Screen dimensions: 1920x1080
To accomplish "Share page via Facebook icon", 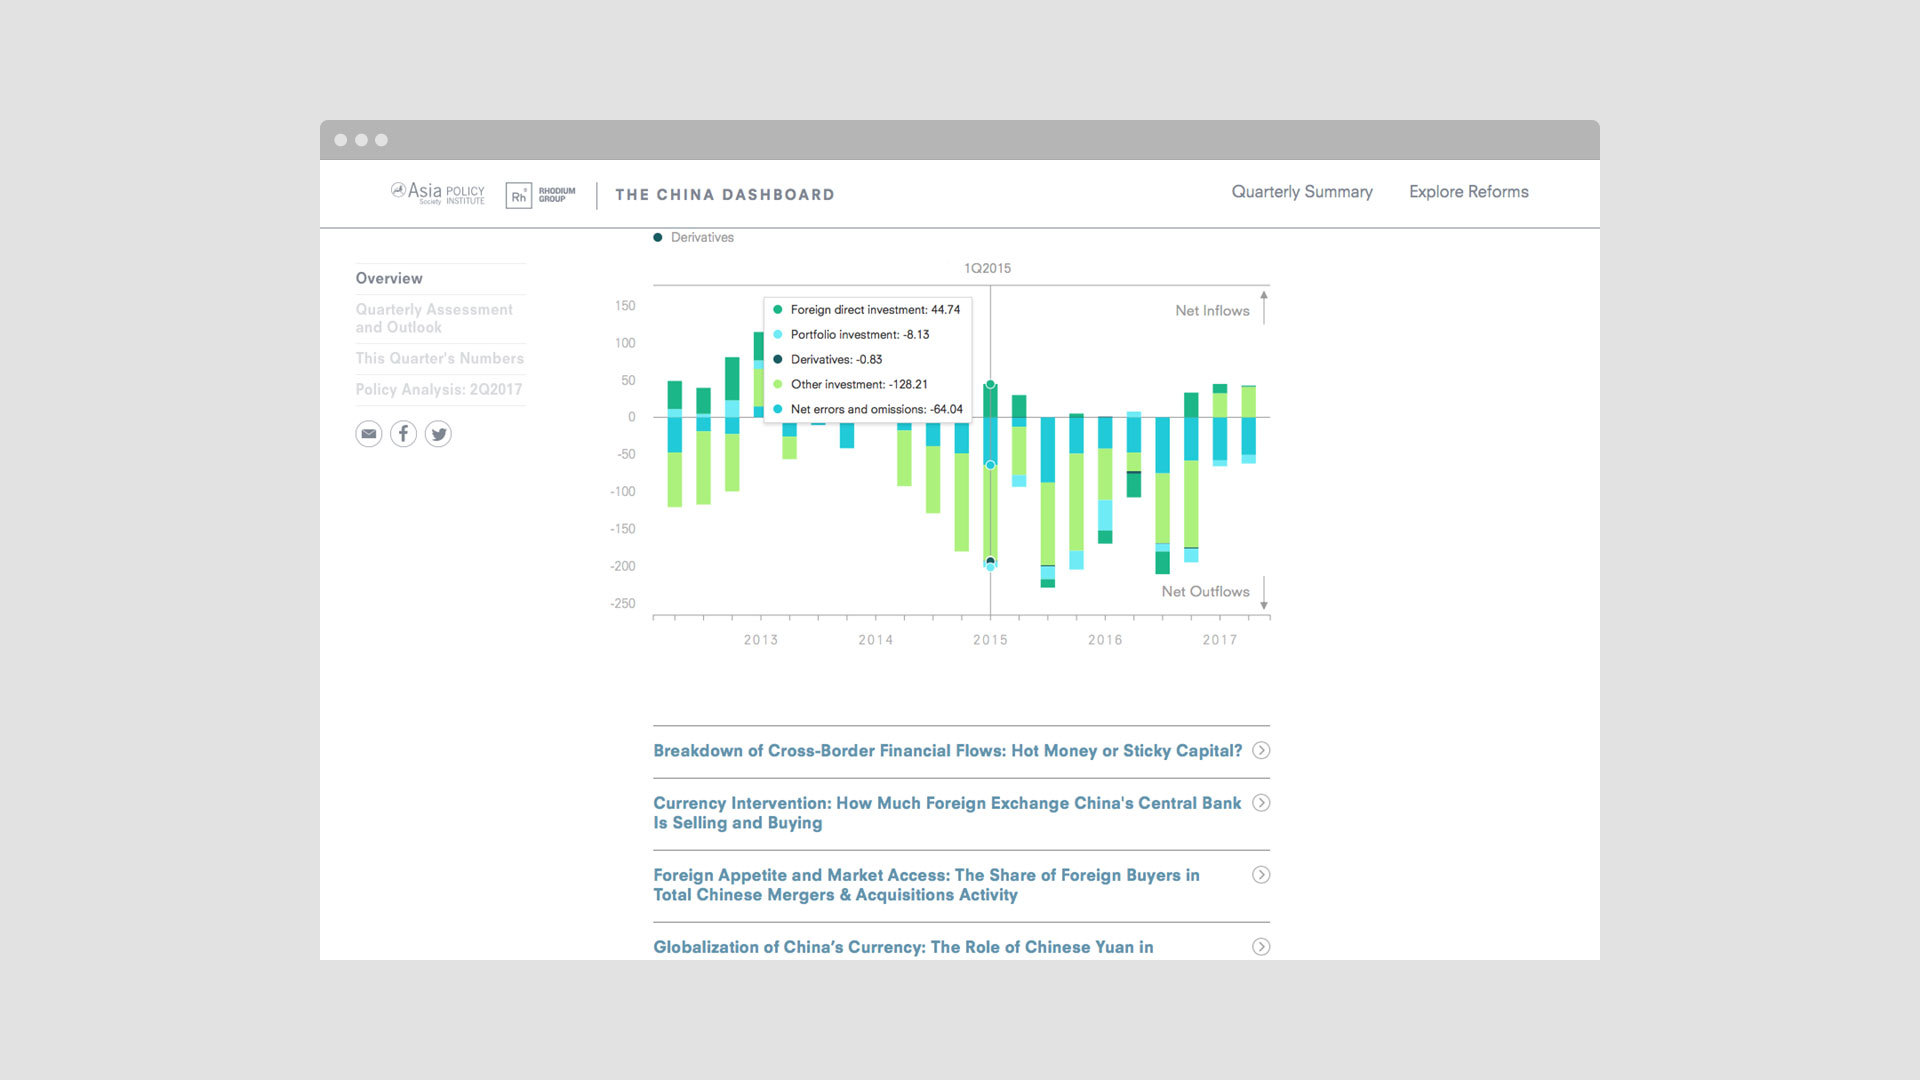I will pos(403,434).
